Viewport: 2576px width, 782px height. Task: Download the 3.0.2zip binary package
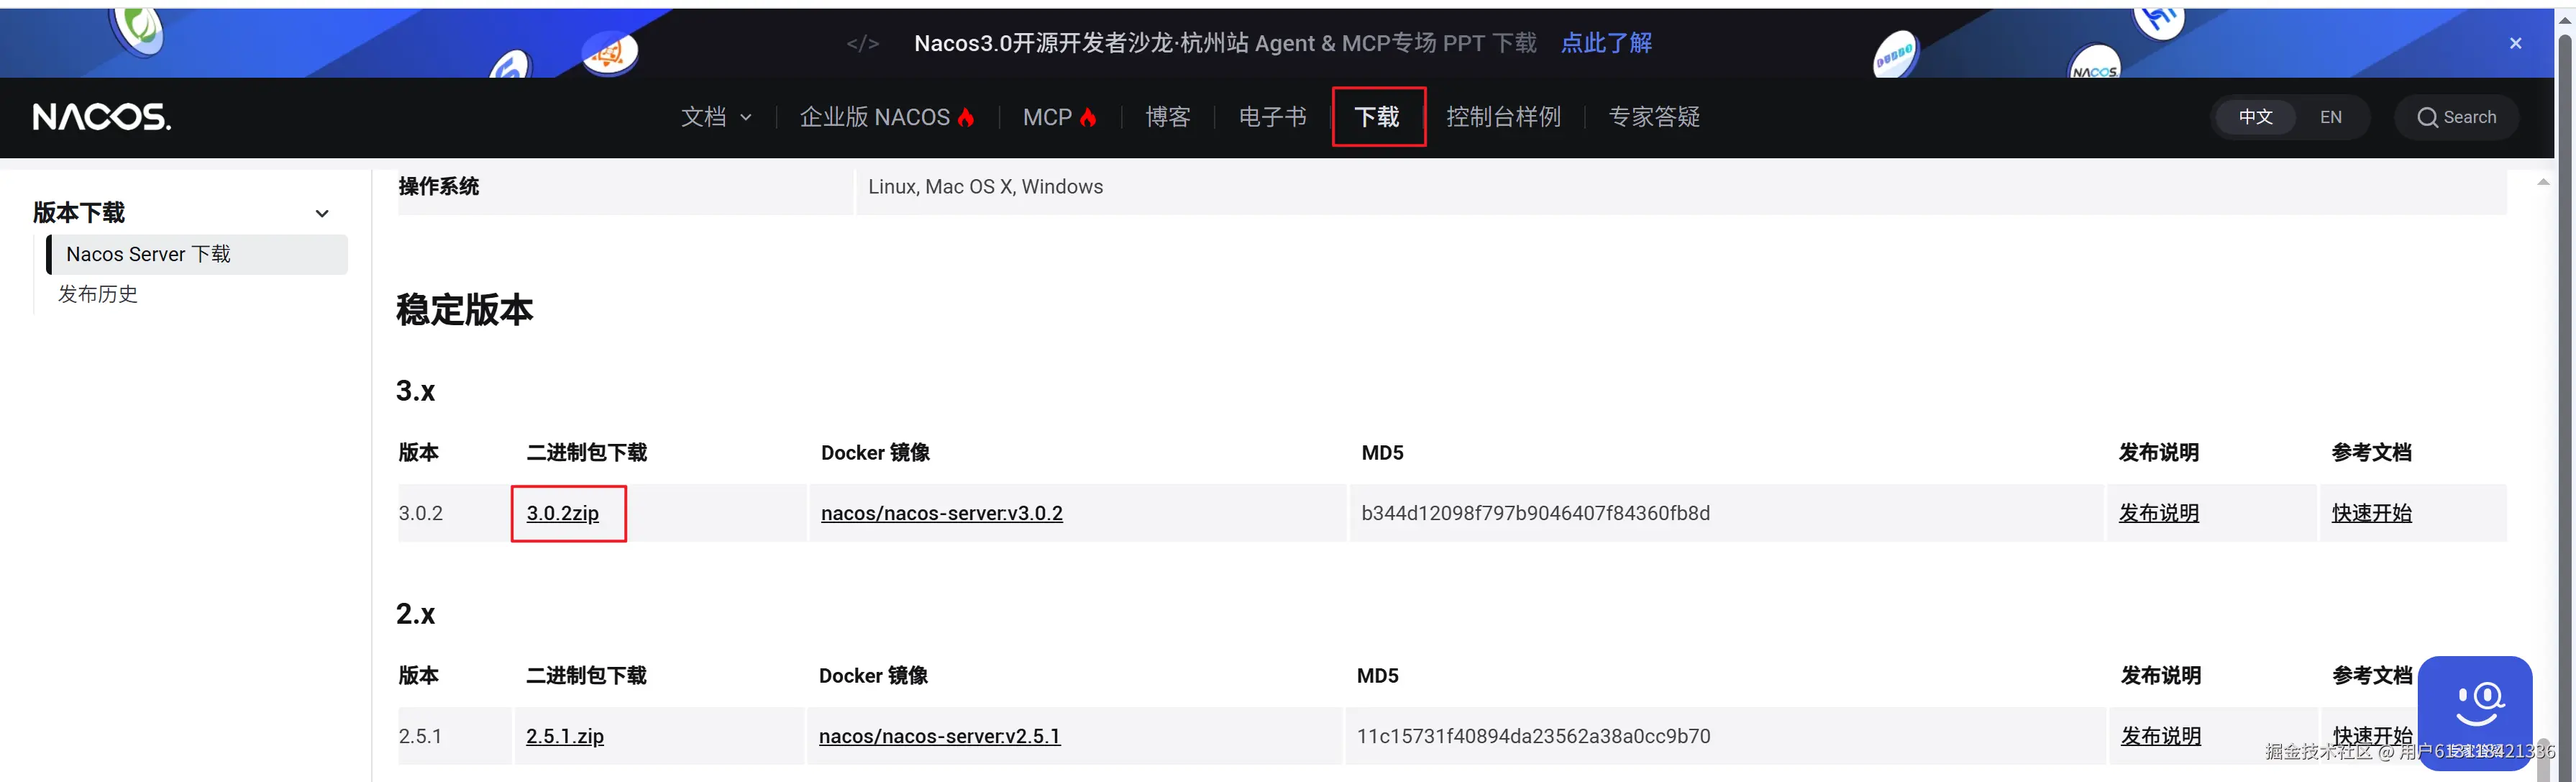(563, 513)
